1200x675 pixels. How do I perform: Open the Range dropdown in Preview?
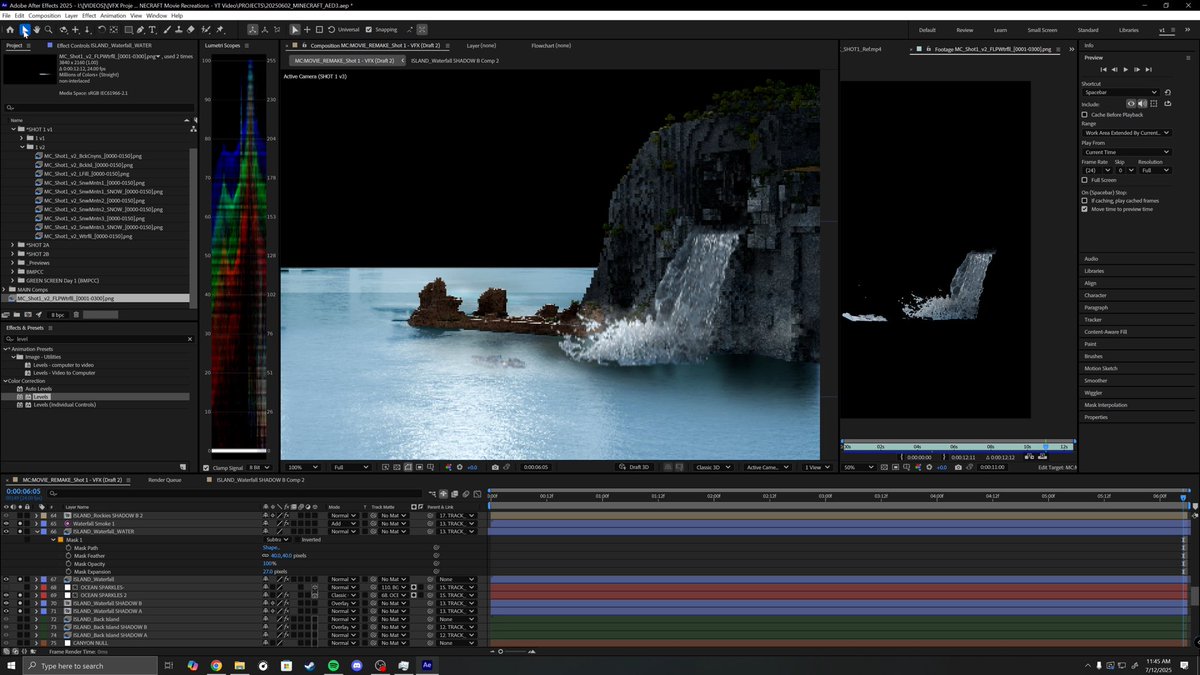1125,132
